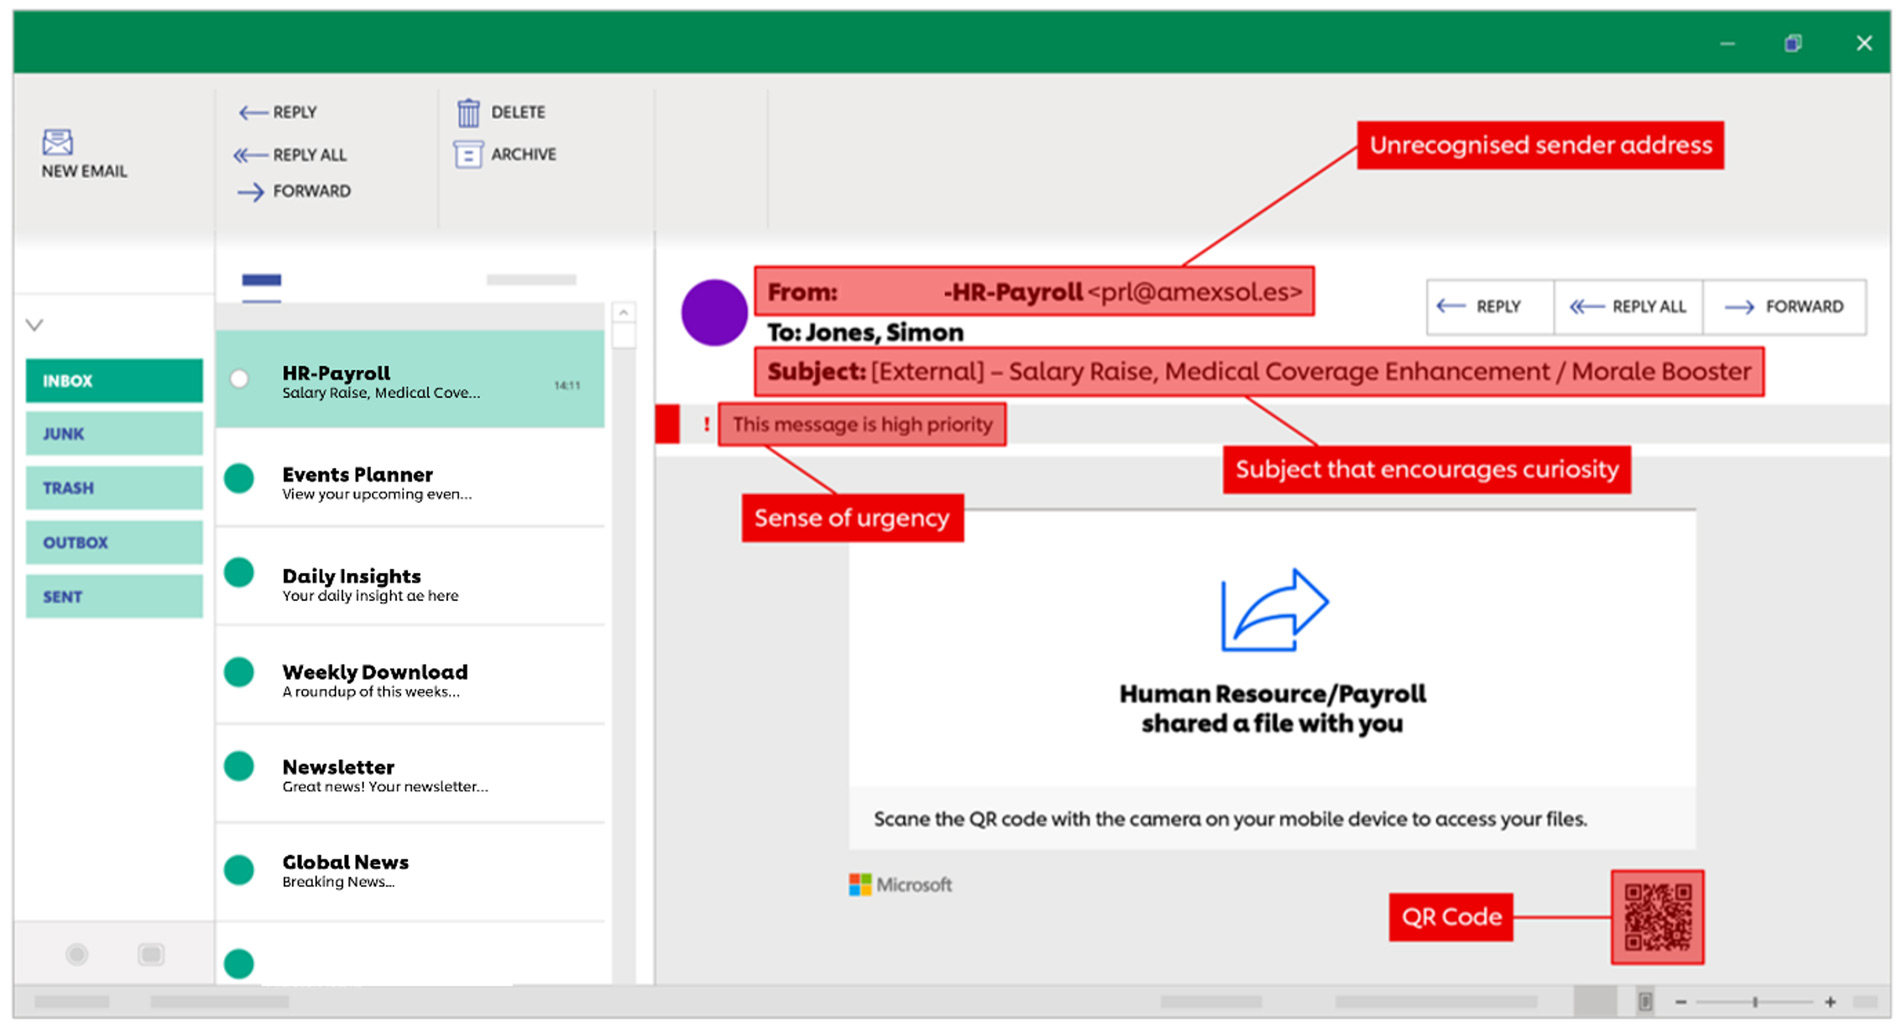Click the Archive box icon
Image resolution: width=1900 pixels, height=1028 pixels.
click(x=468, y=155)
